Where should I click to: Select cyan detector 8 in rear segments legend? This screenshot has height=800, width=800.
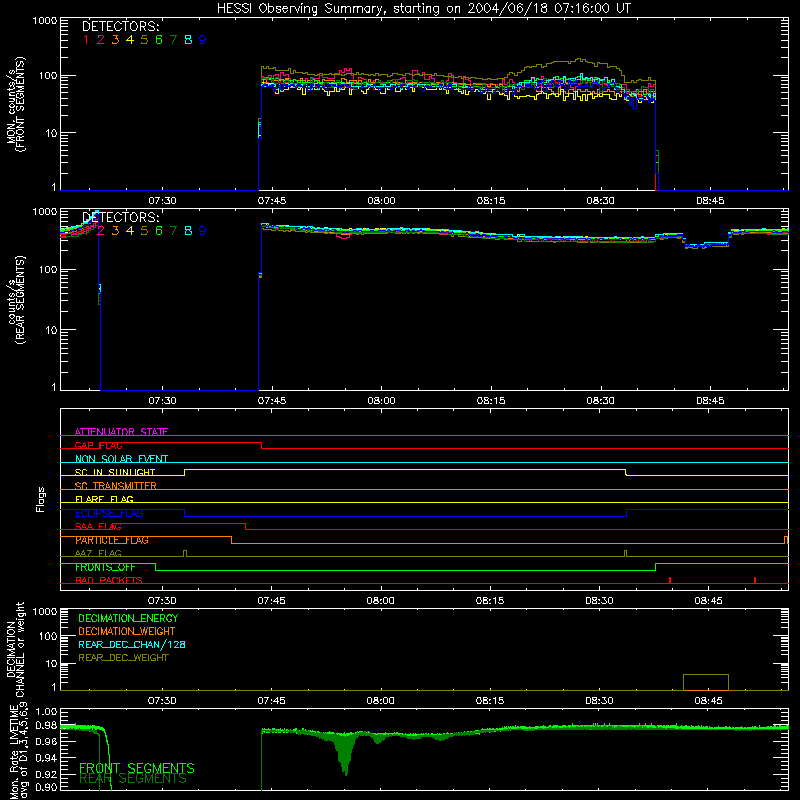(x=188, y=231)
